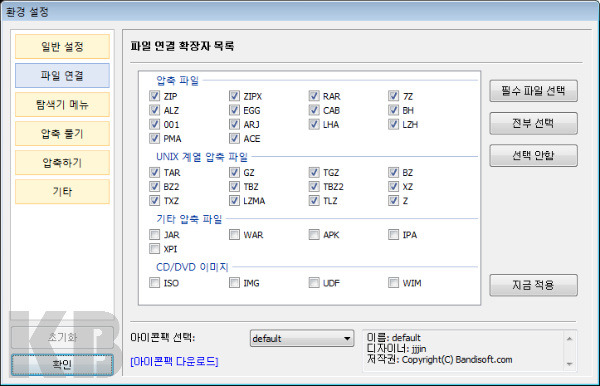The image size is (600, 386).
Task: Uncheck the Z extension checkbox
Action: point(393,200)
